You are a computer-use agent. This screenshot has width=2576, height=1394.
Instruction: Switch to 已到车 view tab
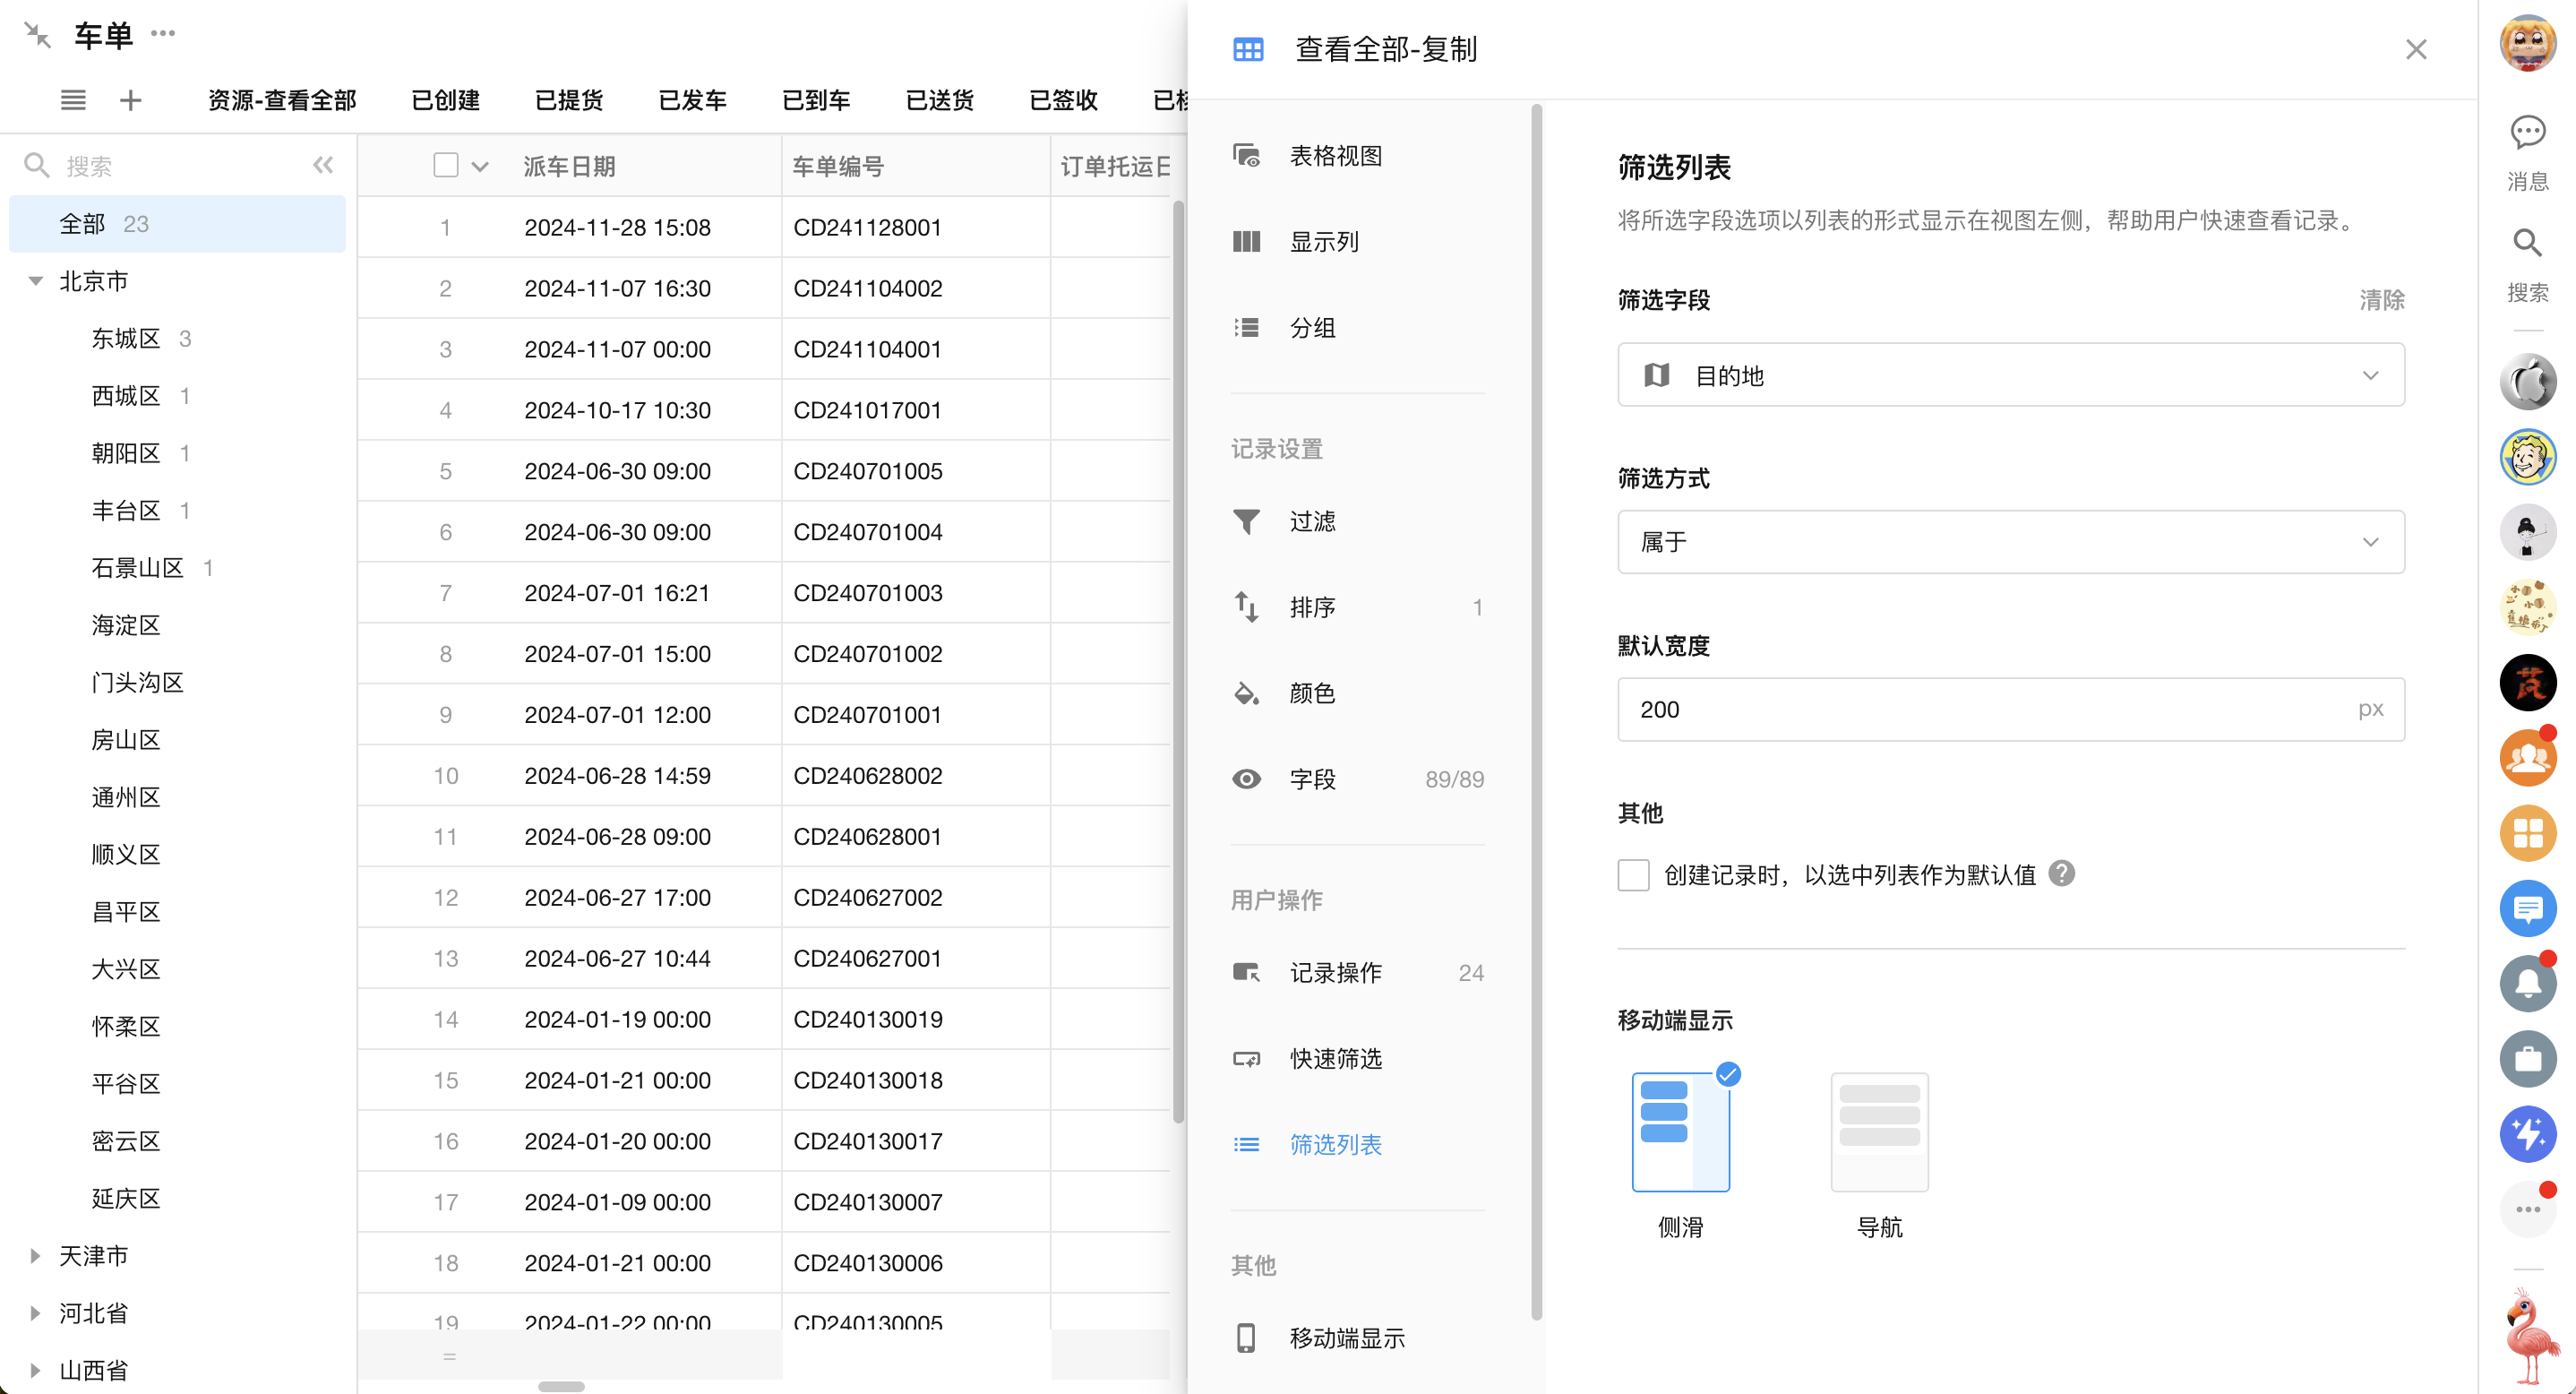[816, 100]
